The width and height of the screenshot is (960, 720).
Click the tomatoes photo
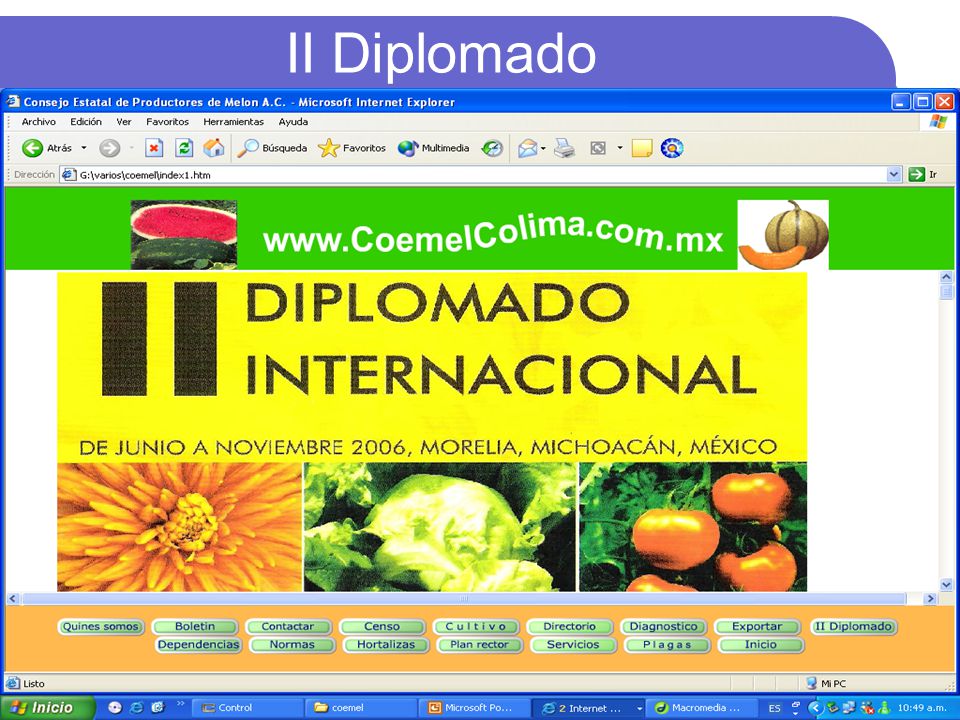(693, 527)
